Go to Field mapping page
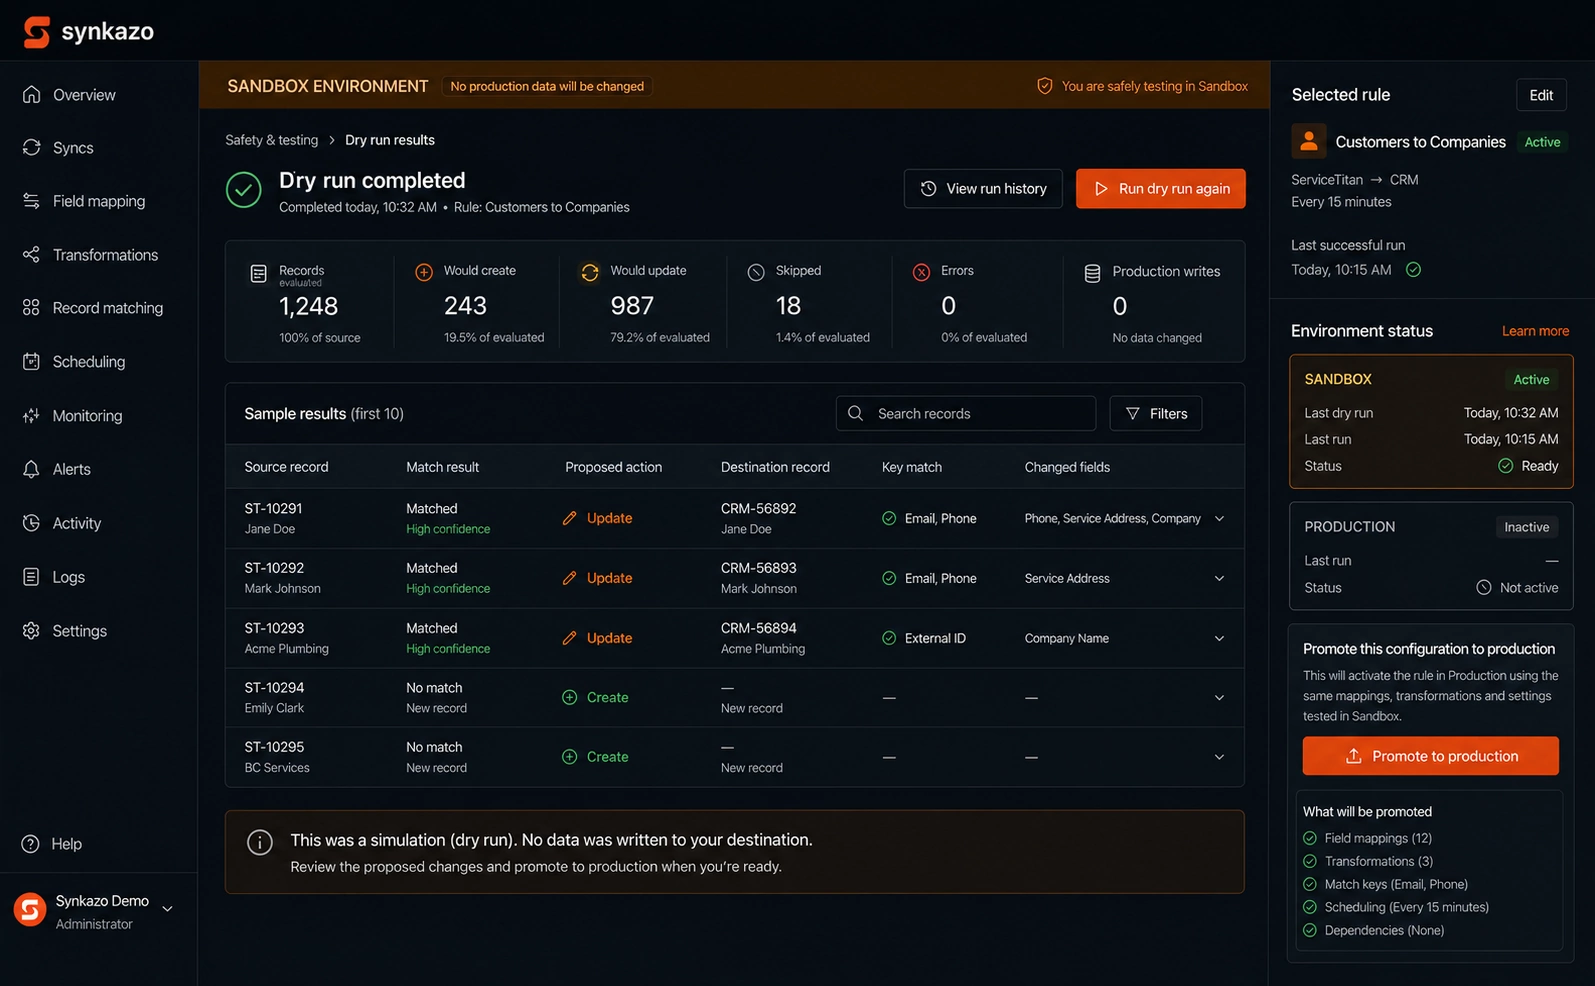The height and width of the screenshot is (986, 1595). tap(98, 201)
